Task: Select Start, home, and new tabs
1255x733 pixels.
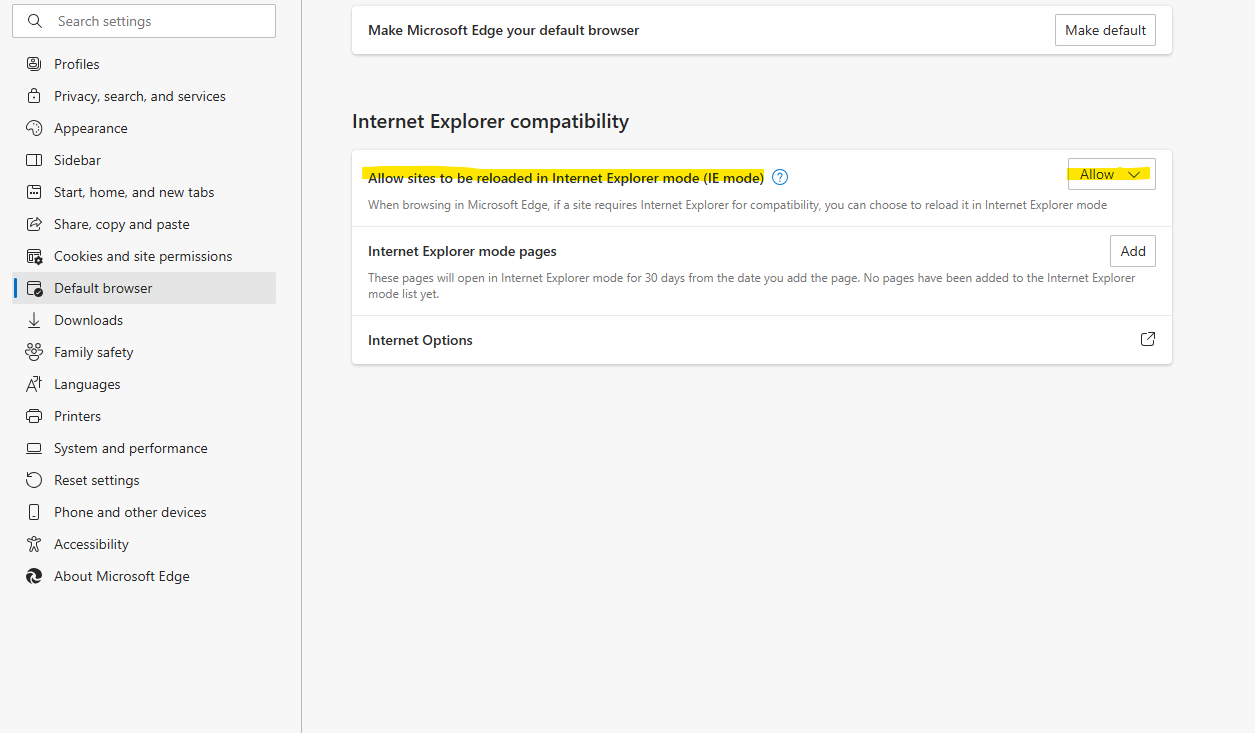Action: click(134, 192)
